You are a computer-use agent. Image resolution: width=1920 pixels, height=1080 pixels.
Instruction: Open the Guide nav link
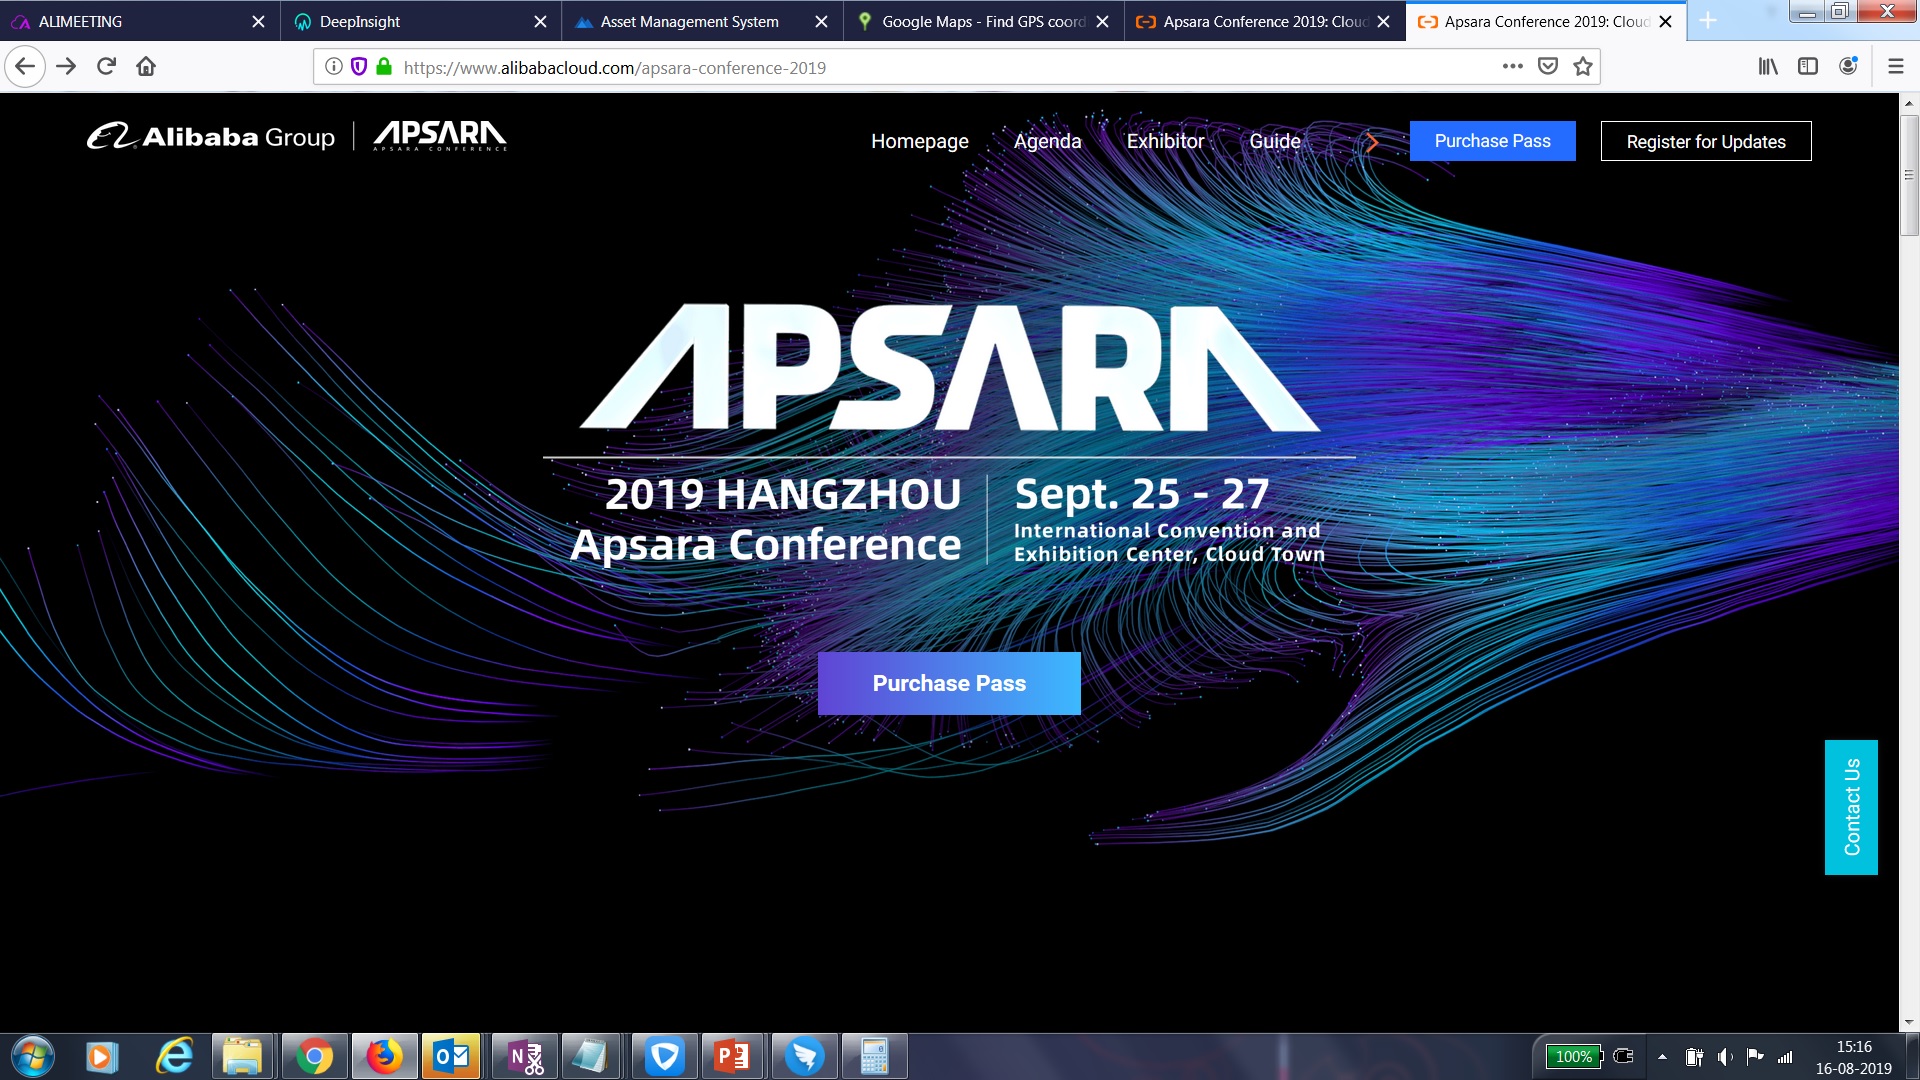click(1275, 141)
